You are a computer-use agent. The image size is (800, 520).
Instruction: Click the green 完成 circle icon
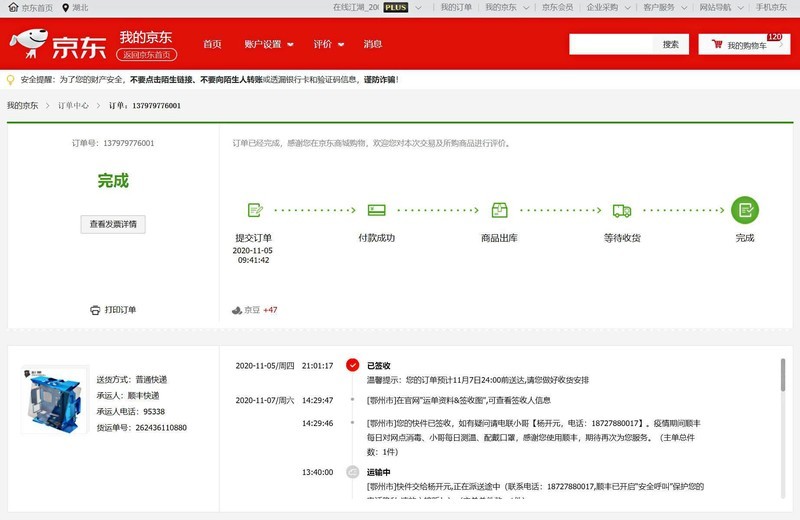(745, 210)
